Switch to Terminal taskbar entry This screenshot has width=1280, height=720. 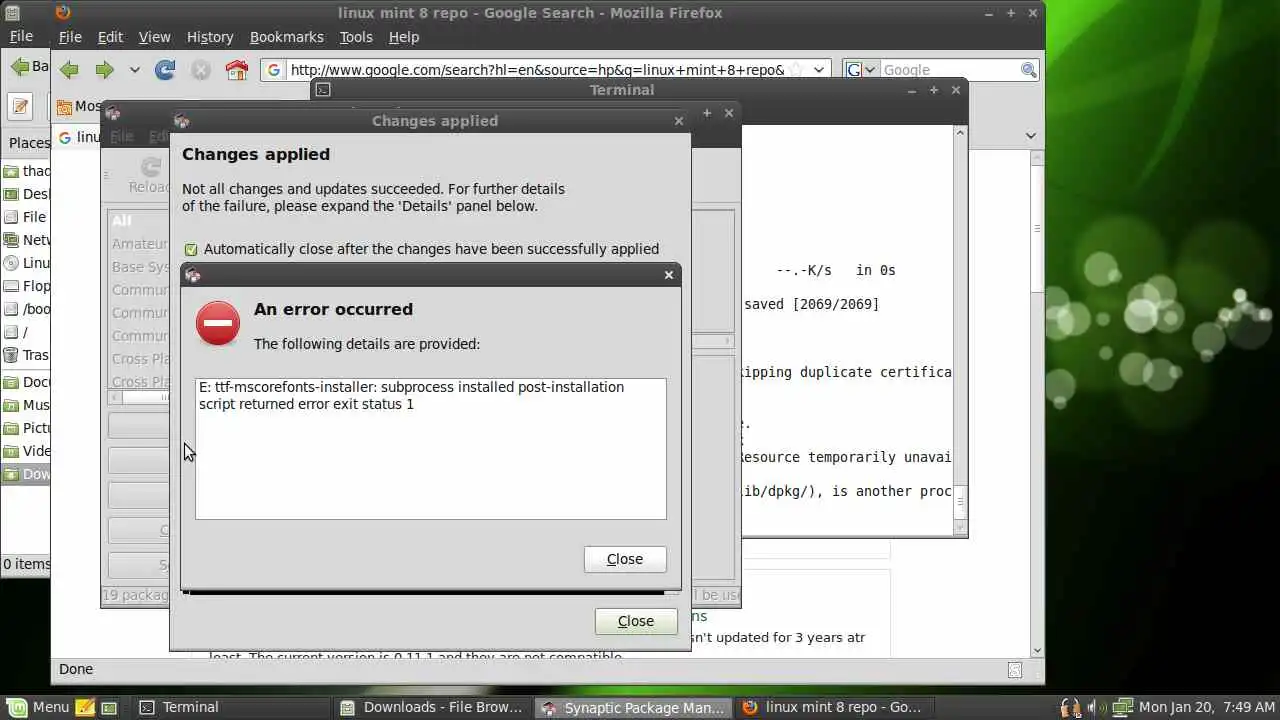click(230, 707)
